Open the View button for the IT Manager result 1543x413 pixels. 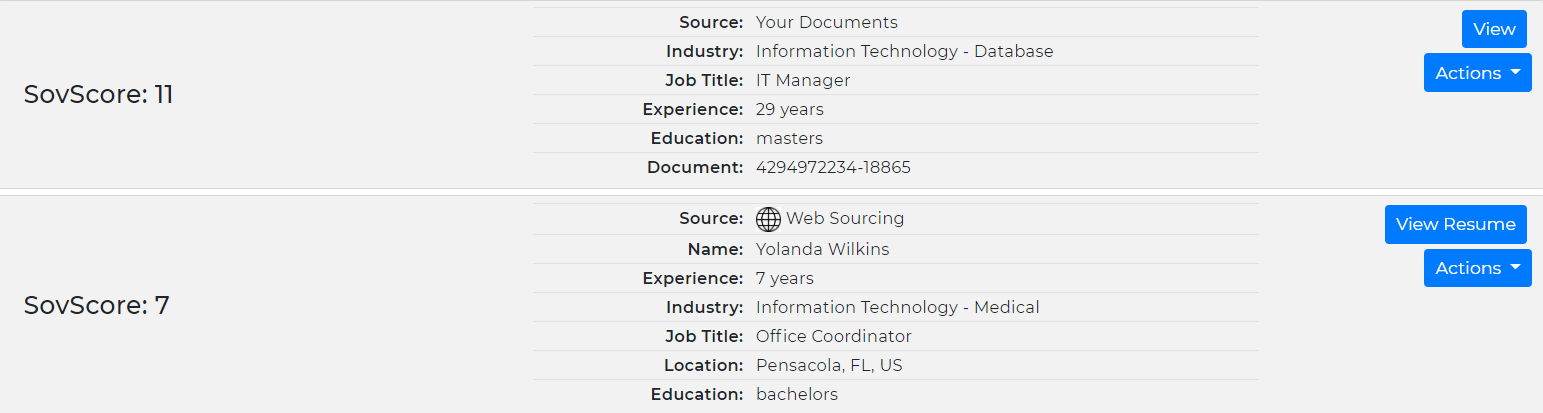point(1494,29)
